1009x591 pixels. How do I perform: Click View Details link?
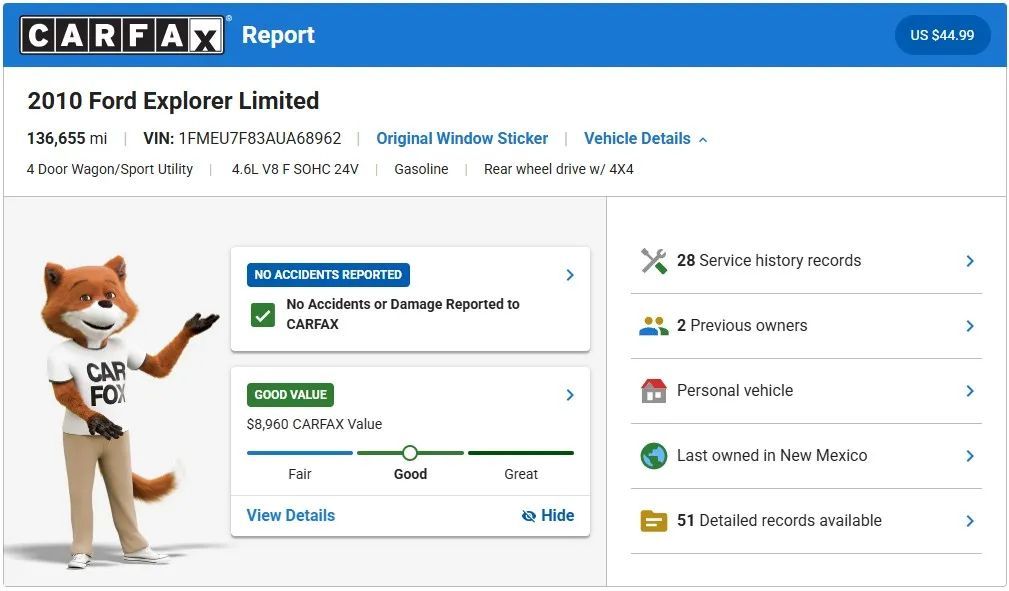coord(291,516)
